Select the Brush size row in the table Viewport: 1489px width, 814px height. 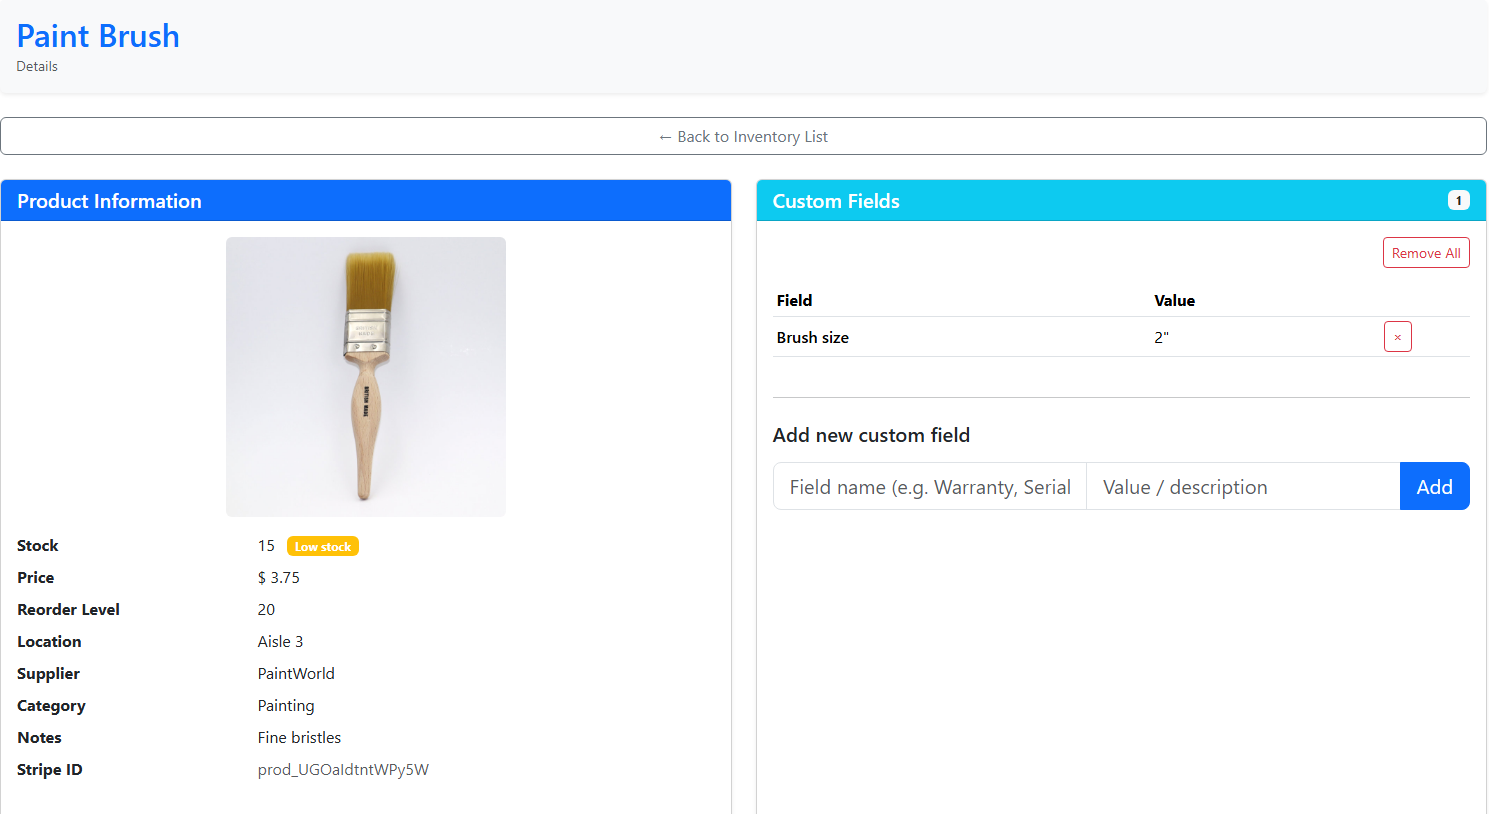click(x=1000, y=337)
